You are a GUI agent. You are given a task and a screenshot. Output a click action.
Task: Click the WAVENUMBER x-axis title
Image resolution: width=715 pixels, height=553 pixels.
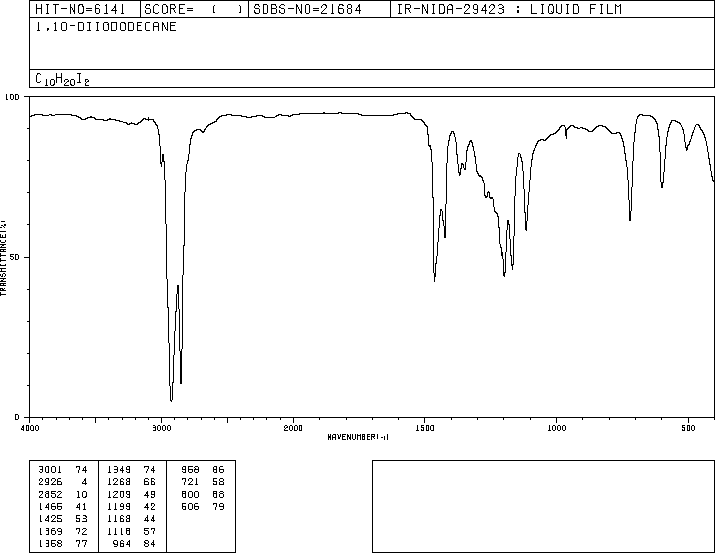(358, 437)
